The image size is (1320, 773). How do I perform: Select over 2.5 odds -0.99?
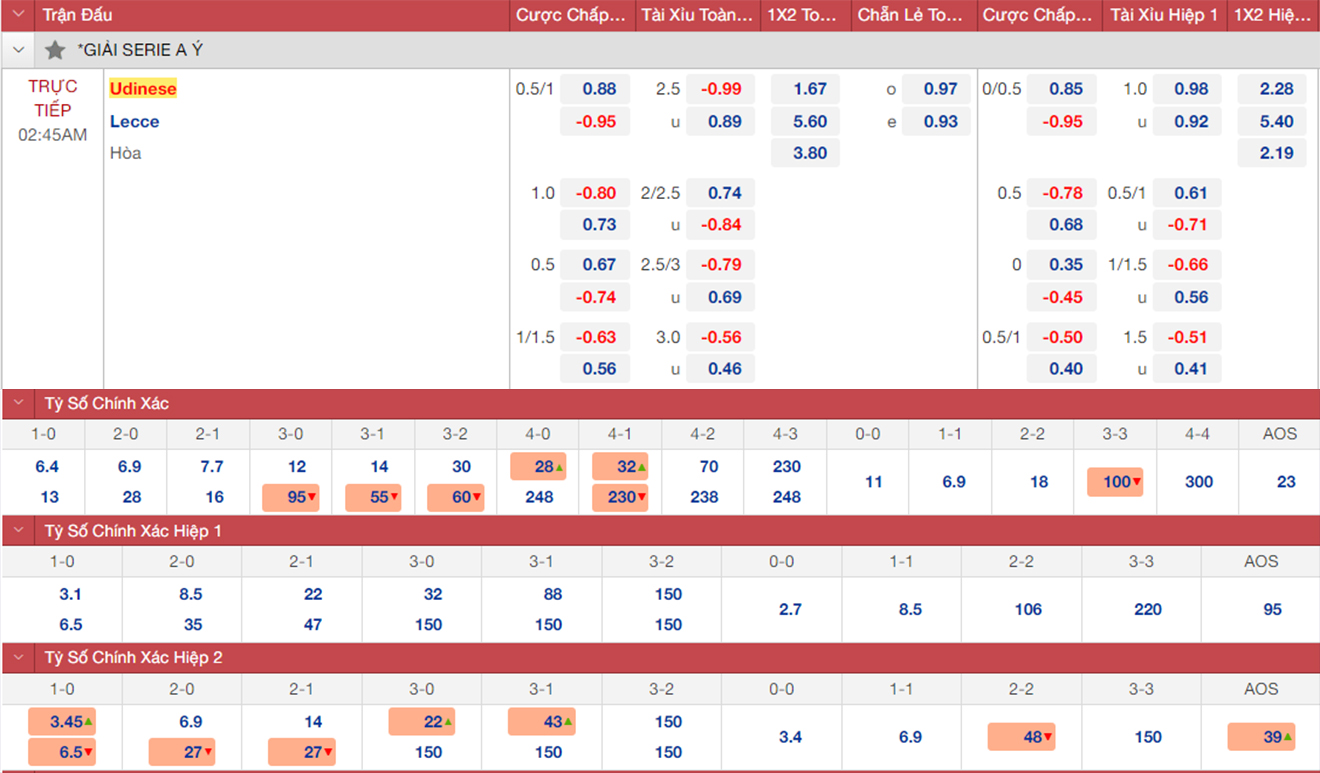tap(720, 89)
